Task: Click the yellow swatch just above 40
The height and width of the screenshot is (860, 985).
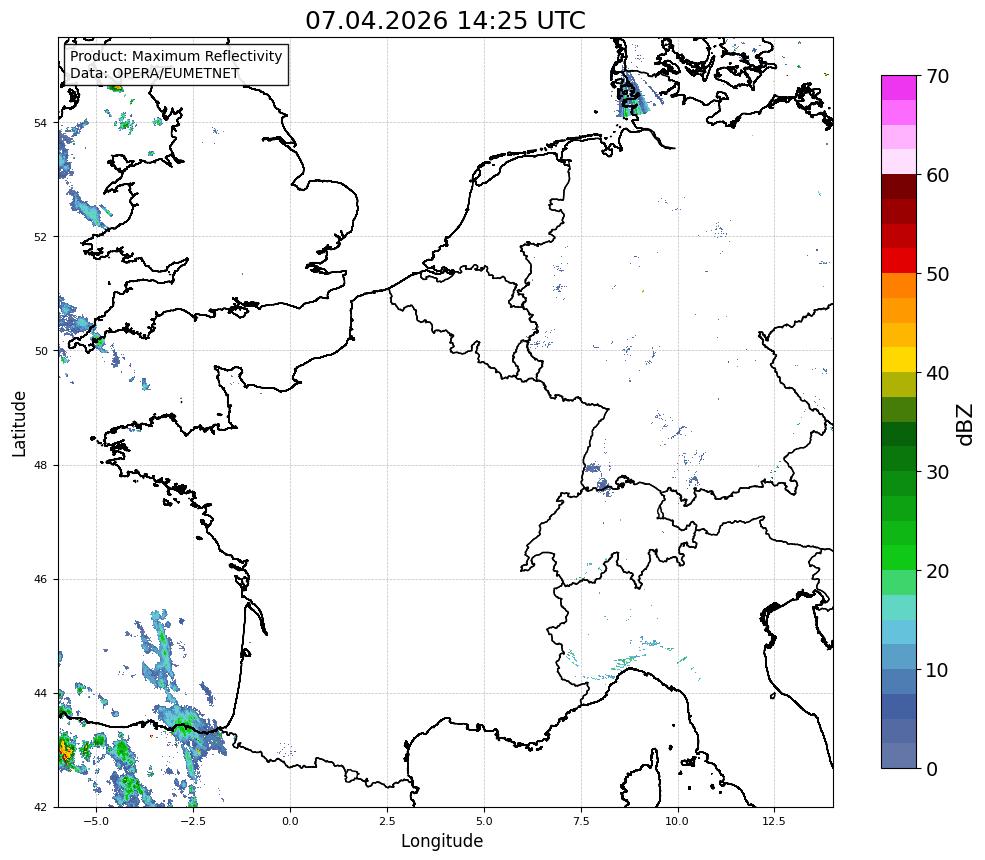Action: point(899,360)
